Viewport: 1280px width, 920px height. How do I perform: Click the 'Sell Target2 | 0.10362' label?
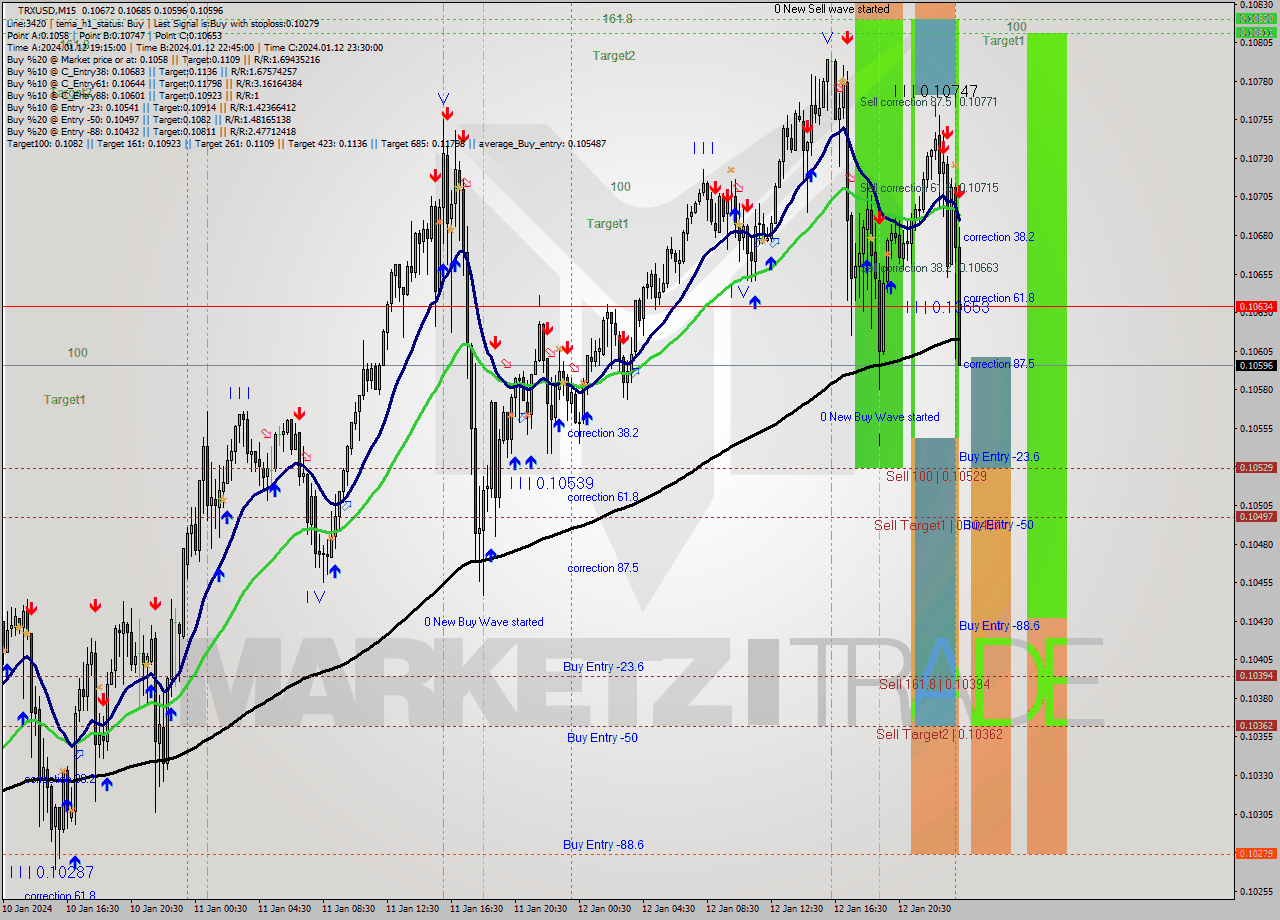pos(939,734)
